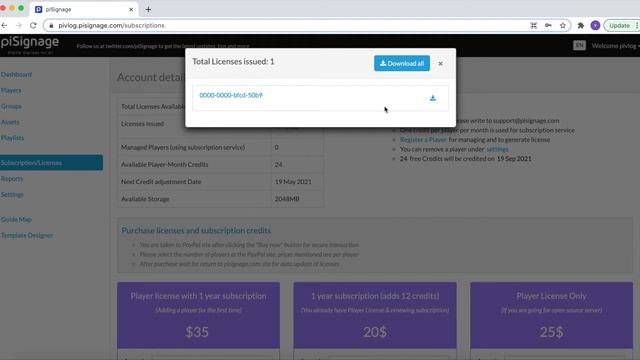Click the Available Storage label
This screenshot has width=640, height=360.
[x=145, y=199]
